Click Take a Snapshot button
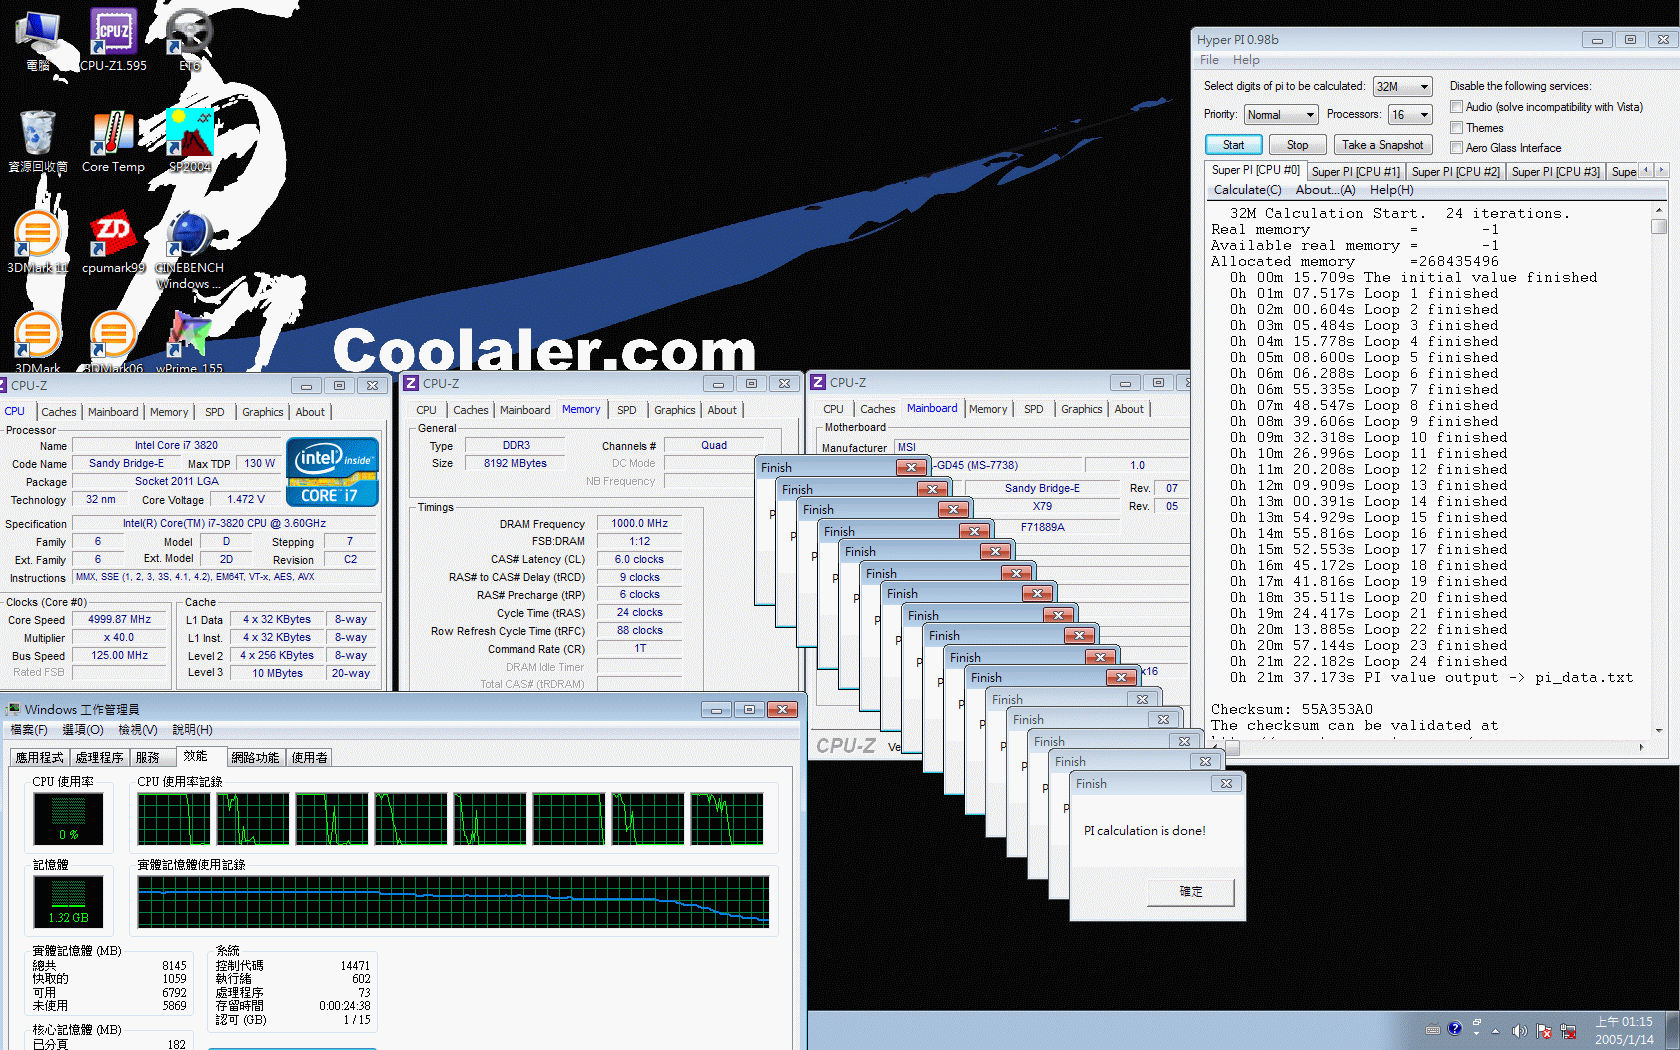The width and height of the screenshot is (1680, 1050). click(1382, 145)
